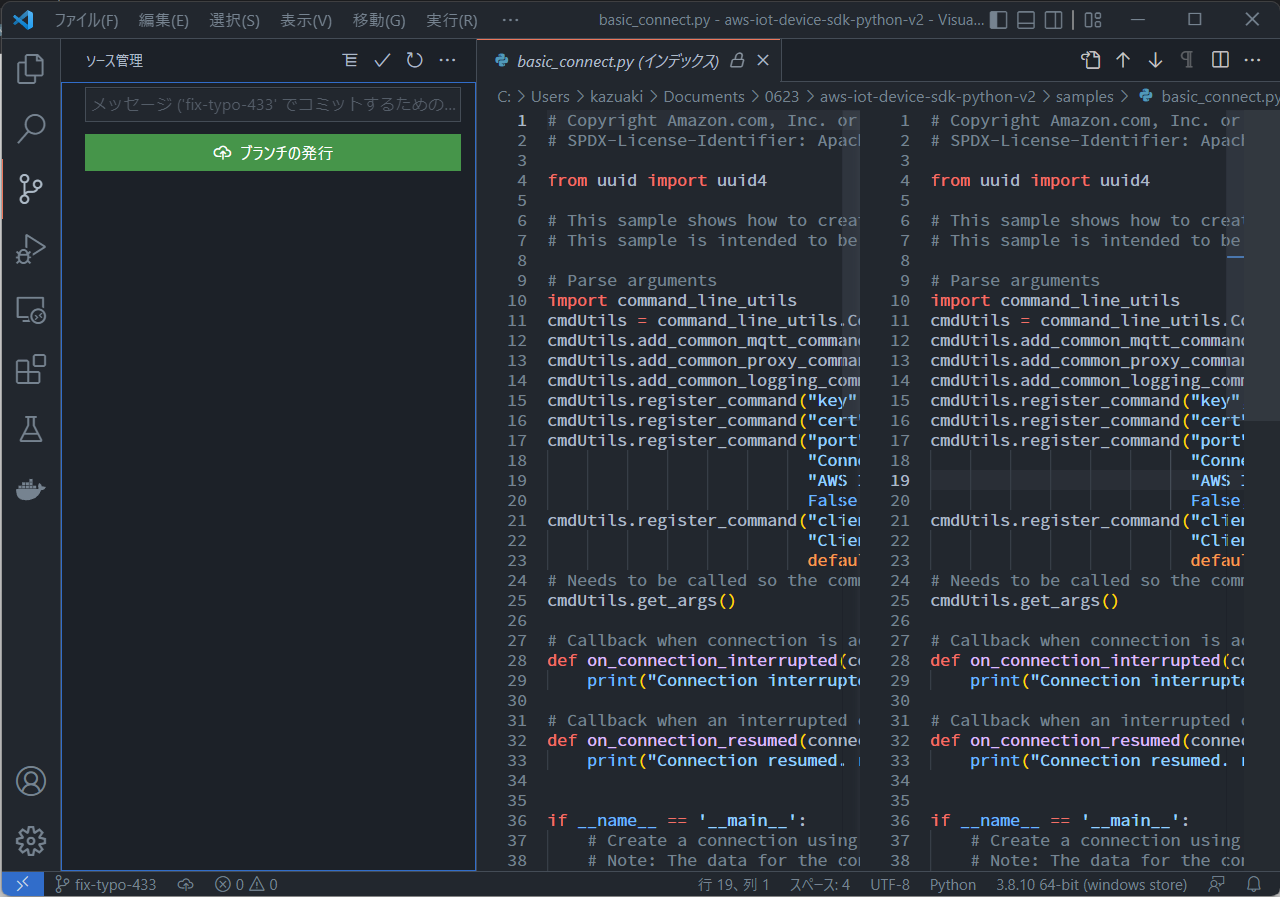Open the 編集(E) menu

point(164,20)
